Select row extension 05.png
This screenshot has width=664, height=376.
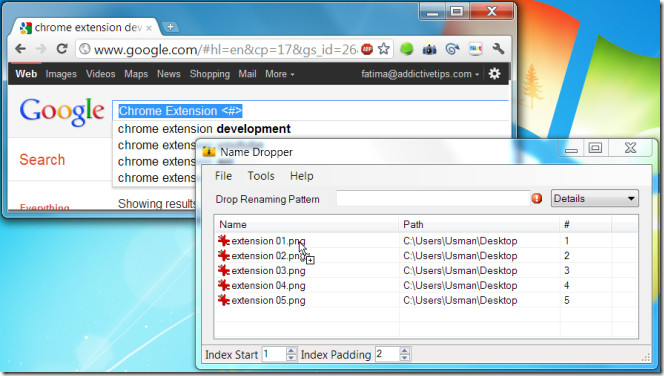(x=426, y=300)
